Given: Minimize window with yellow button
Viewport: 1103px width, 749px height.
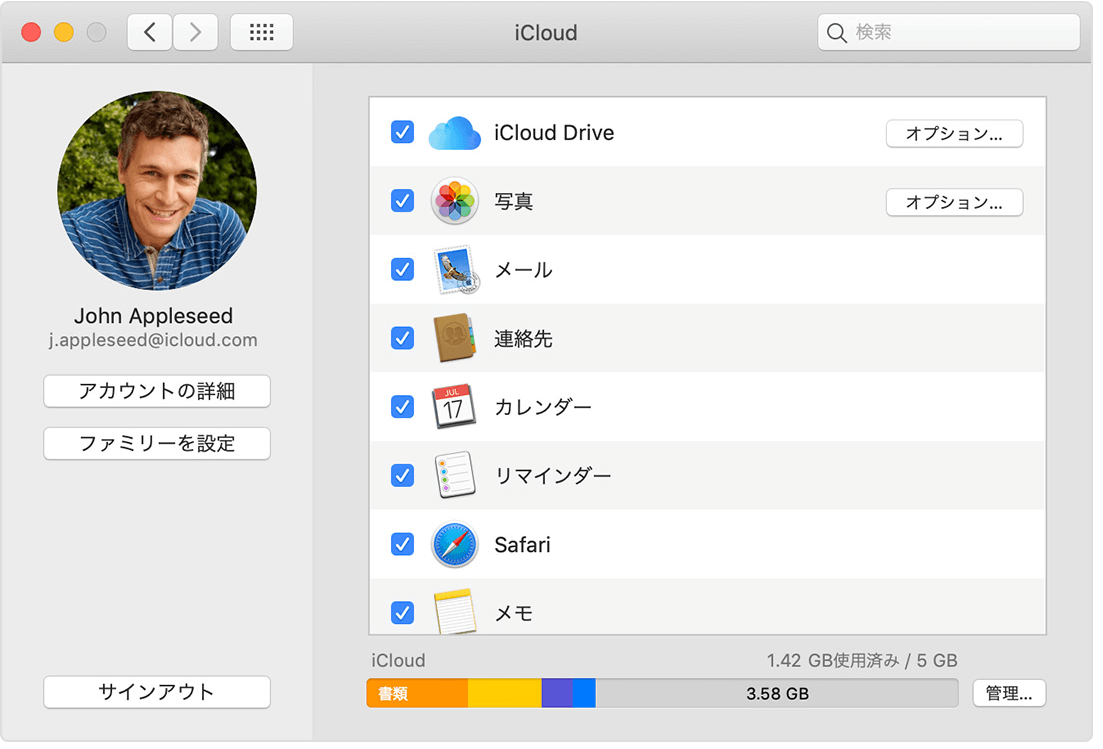Looking at the screenshot, I should click(64, 32).
